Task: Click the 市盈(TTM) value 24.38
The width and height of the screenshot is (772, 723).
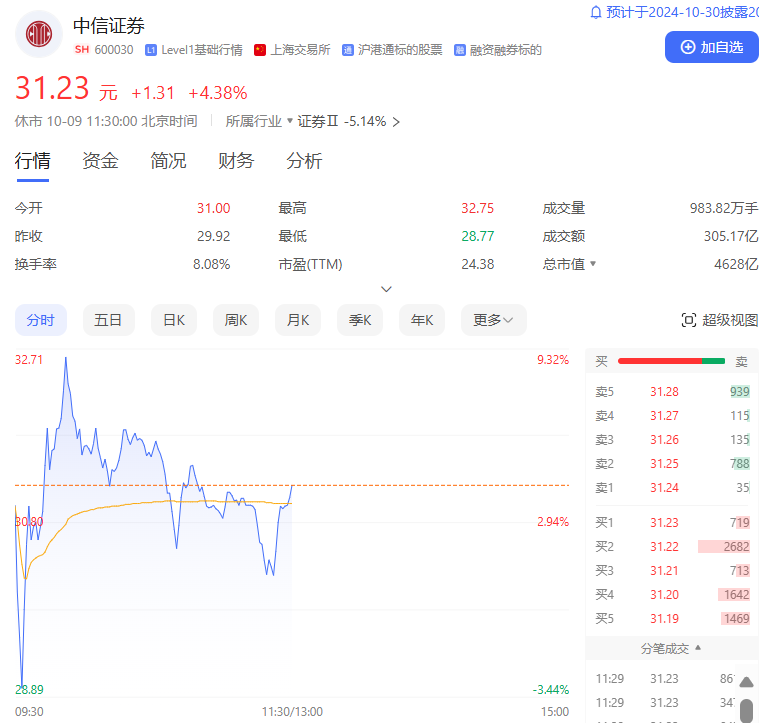Action: click(x=478, y=264)
